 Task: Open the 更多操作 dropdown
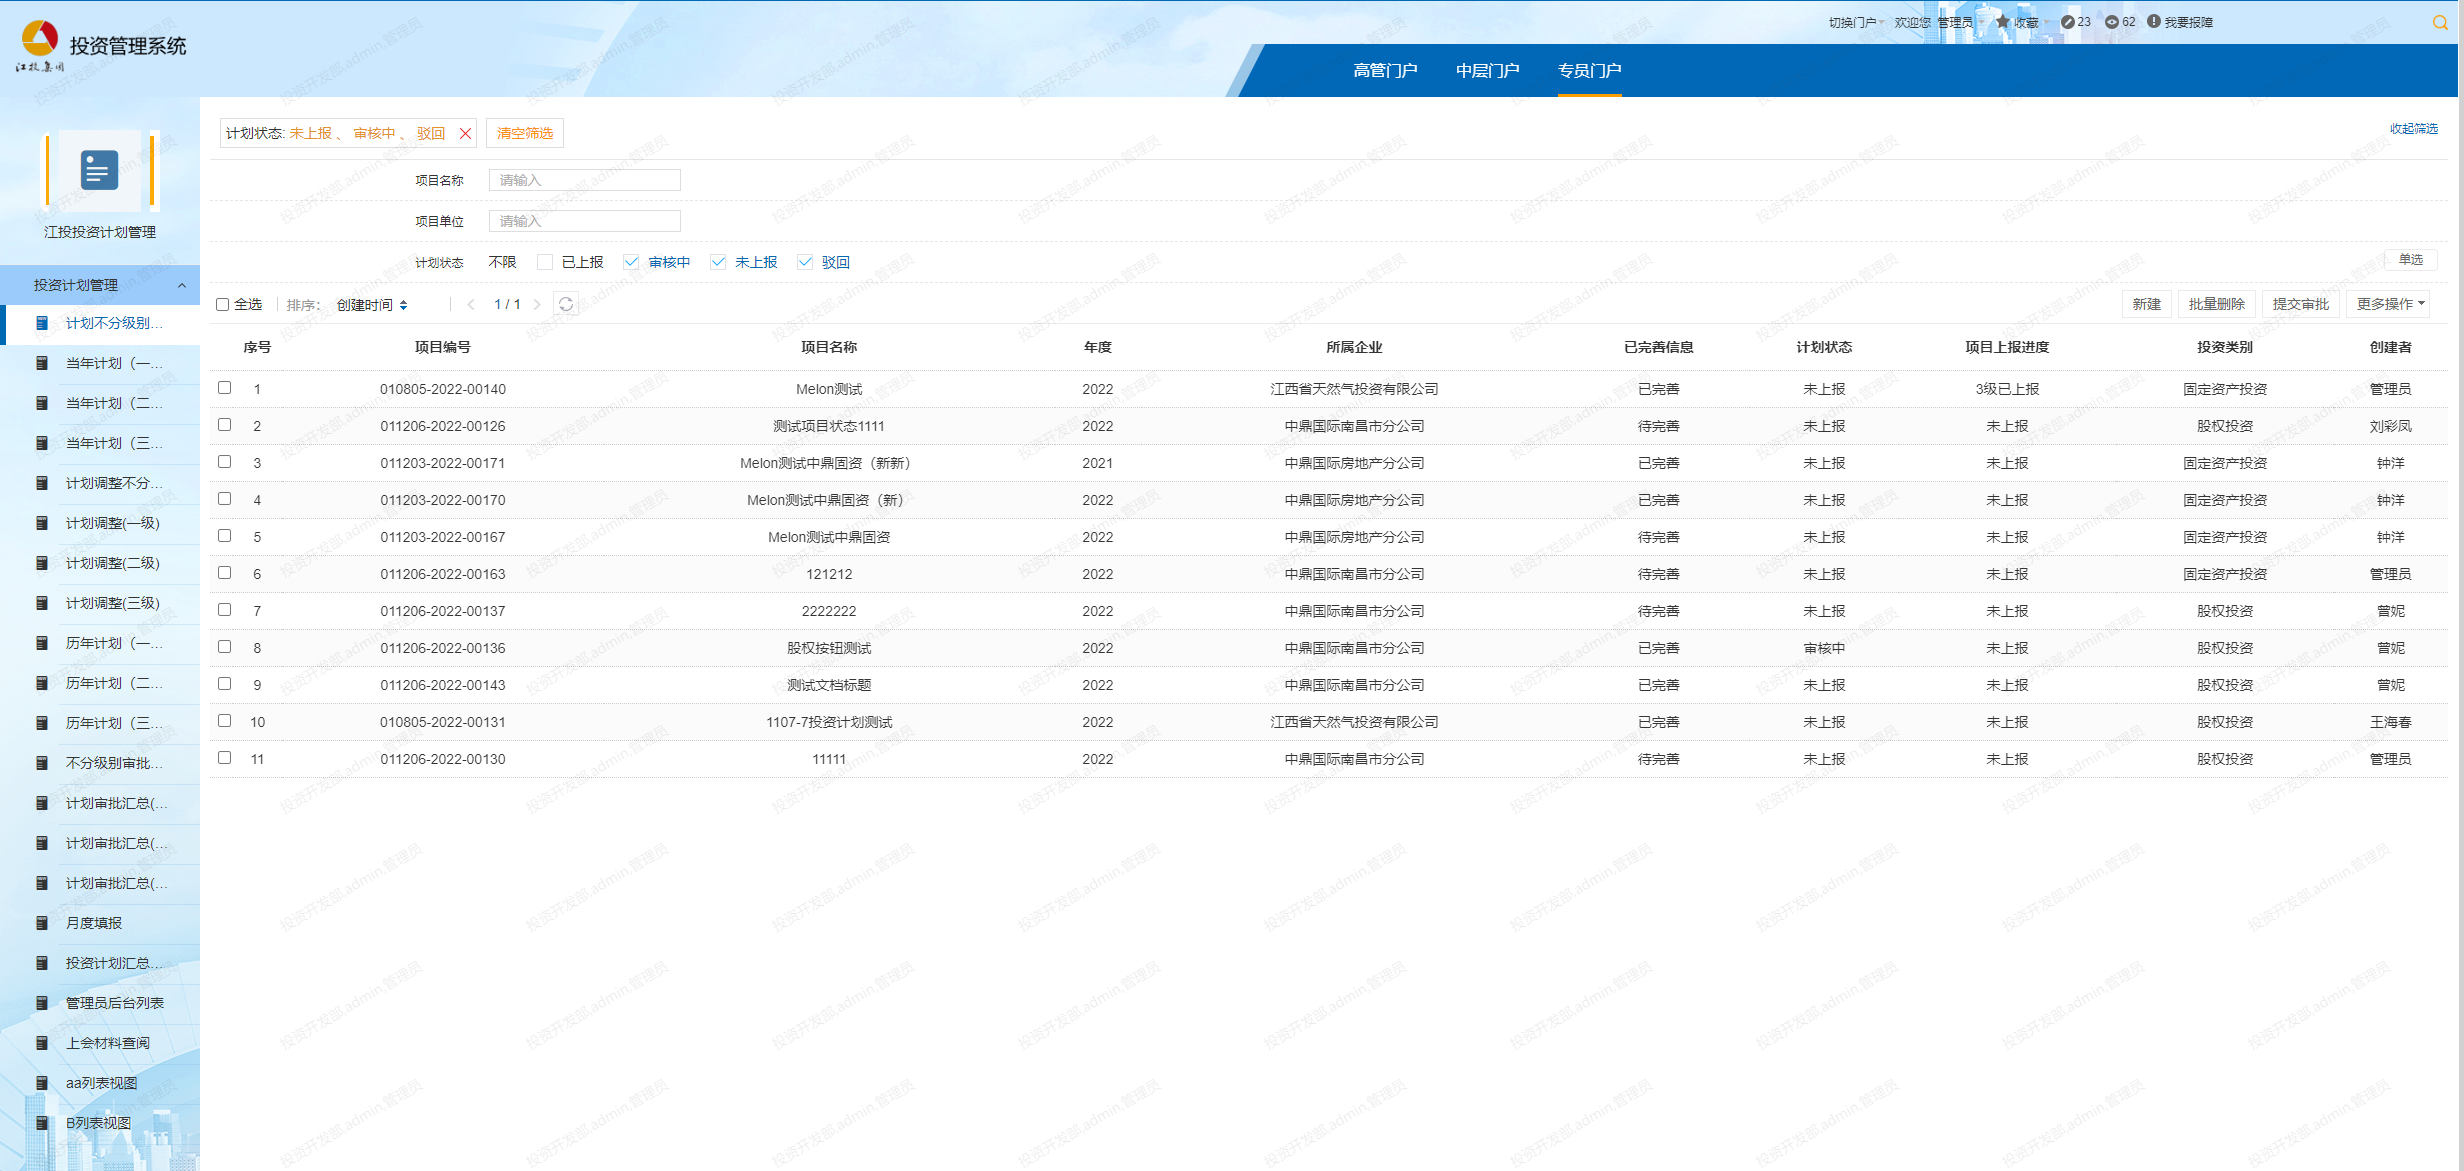pos(2390,304)
